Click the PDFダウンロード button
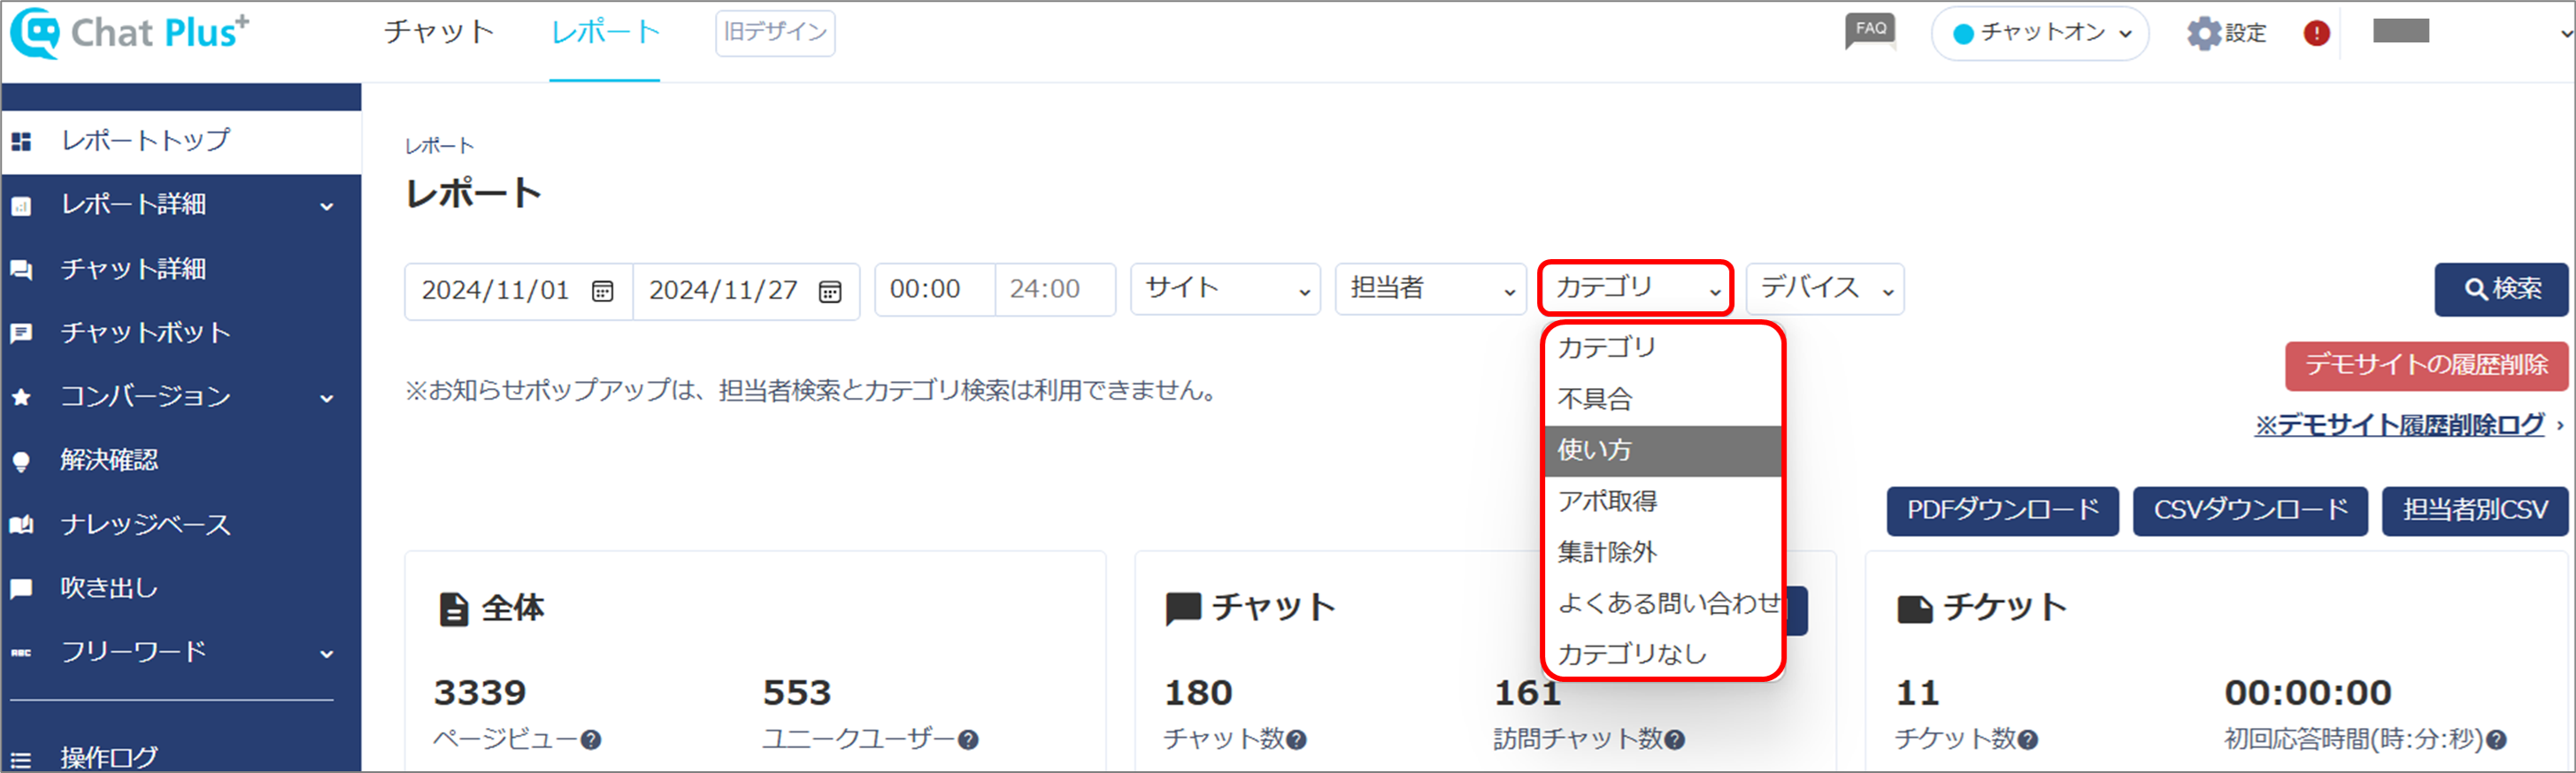 [2002, 511]
